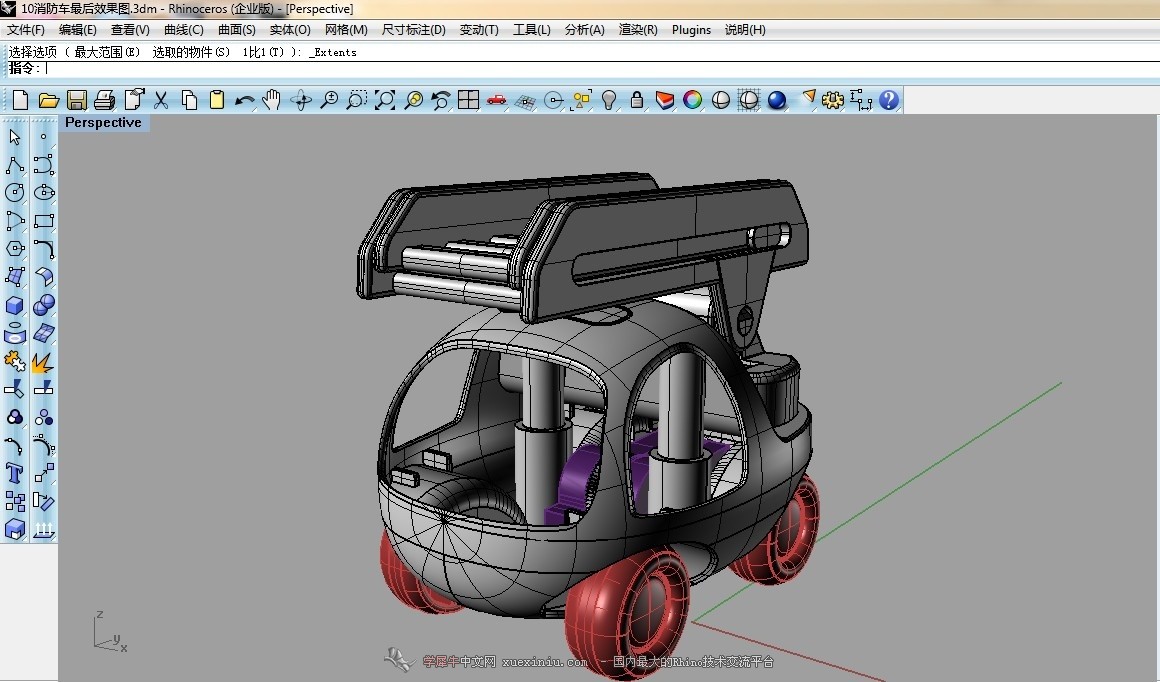This screenshot has width=1160, height=682.
Task: Click the Explode icon in the sidebar
Action: 44,362
